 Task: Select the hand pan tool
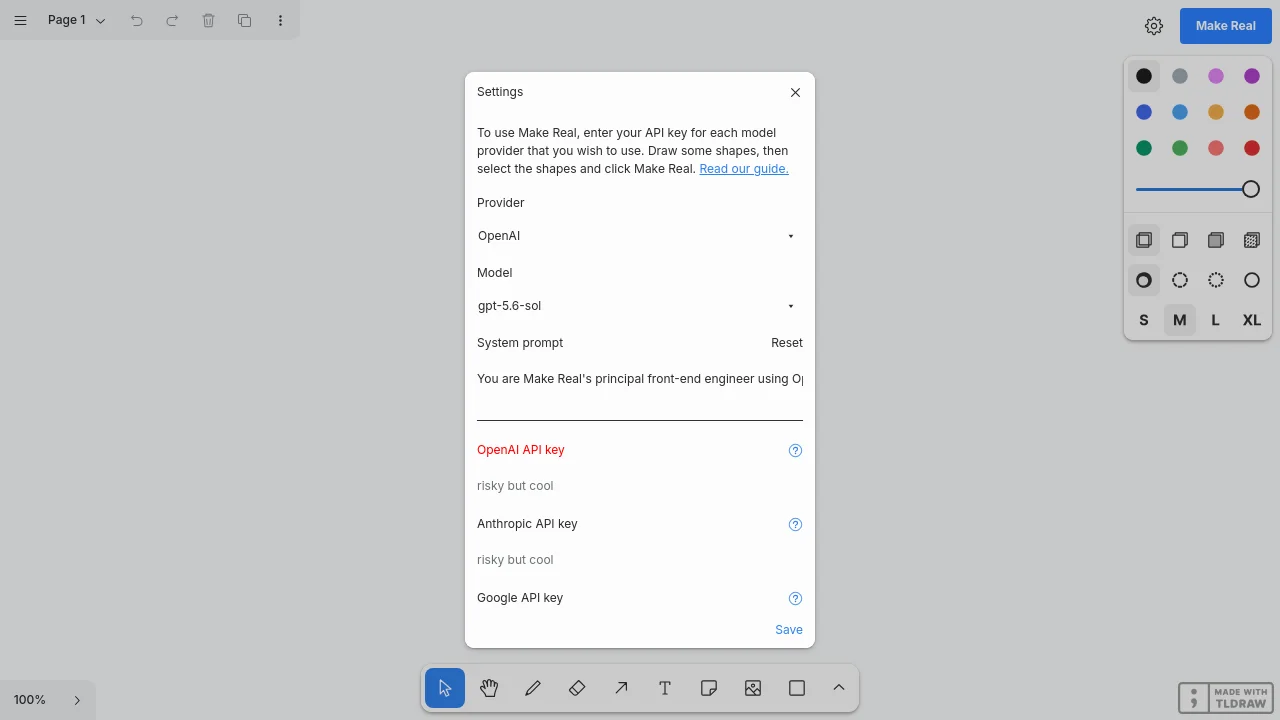(489, 688)
